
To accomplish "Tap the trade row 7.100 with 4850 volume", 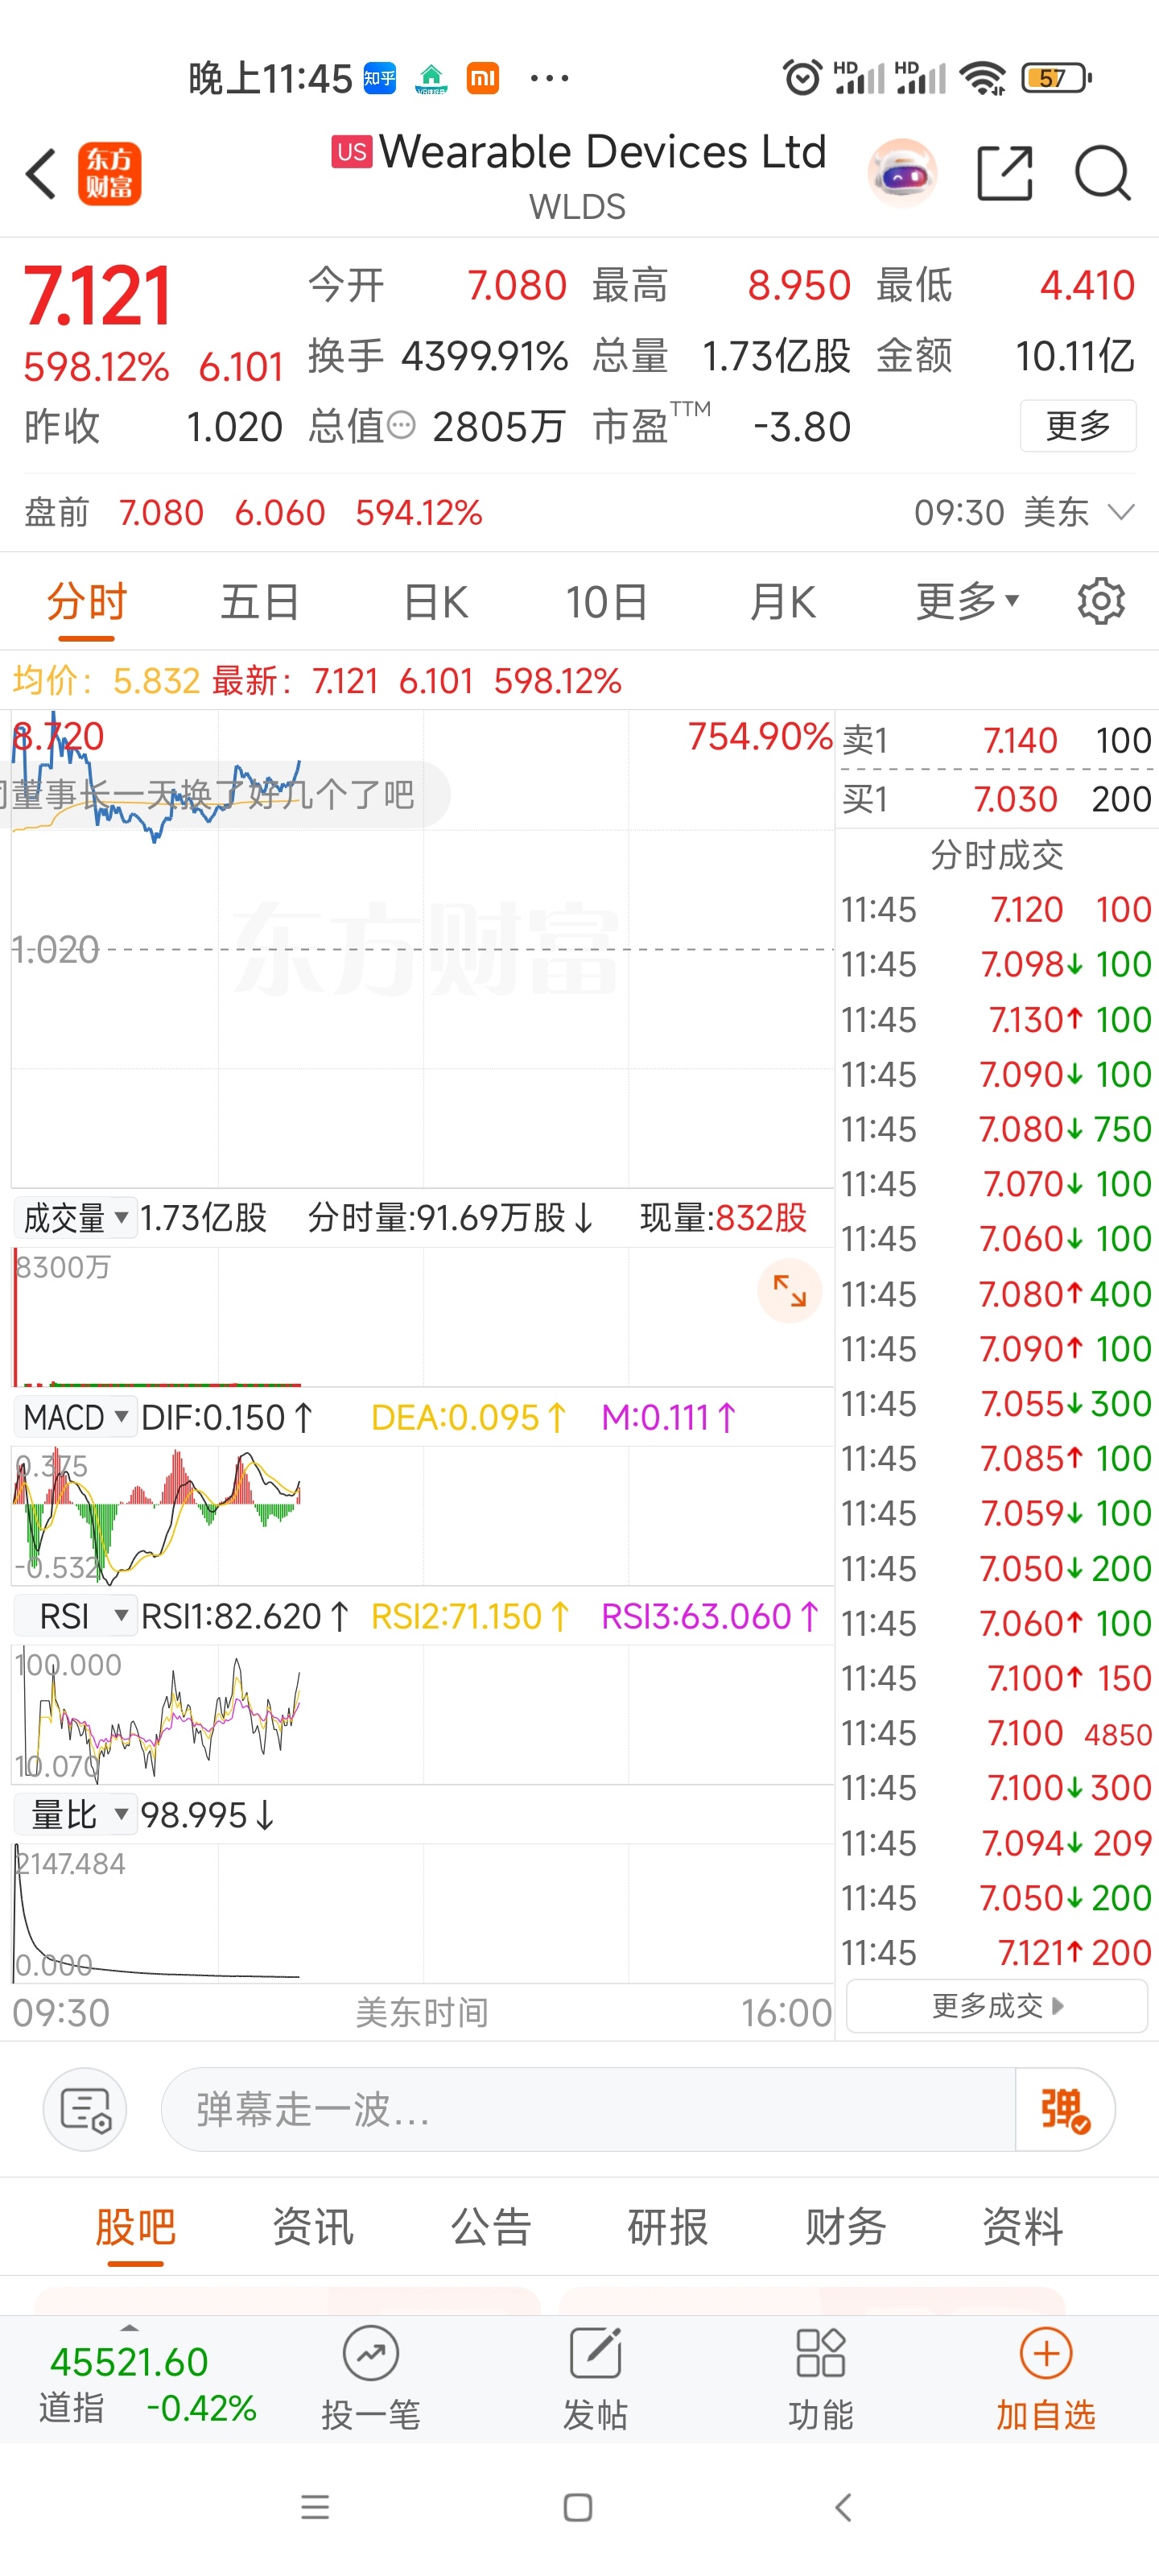I will coord(997,1733).
